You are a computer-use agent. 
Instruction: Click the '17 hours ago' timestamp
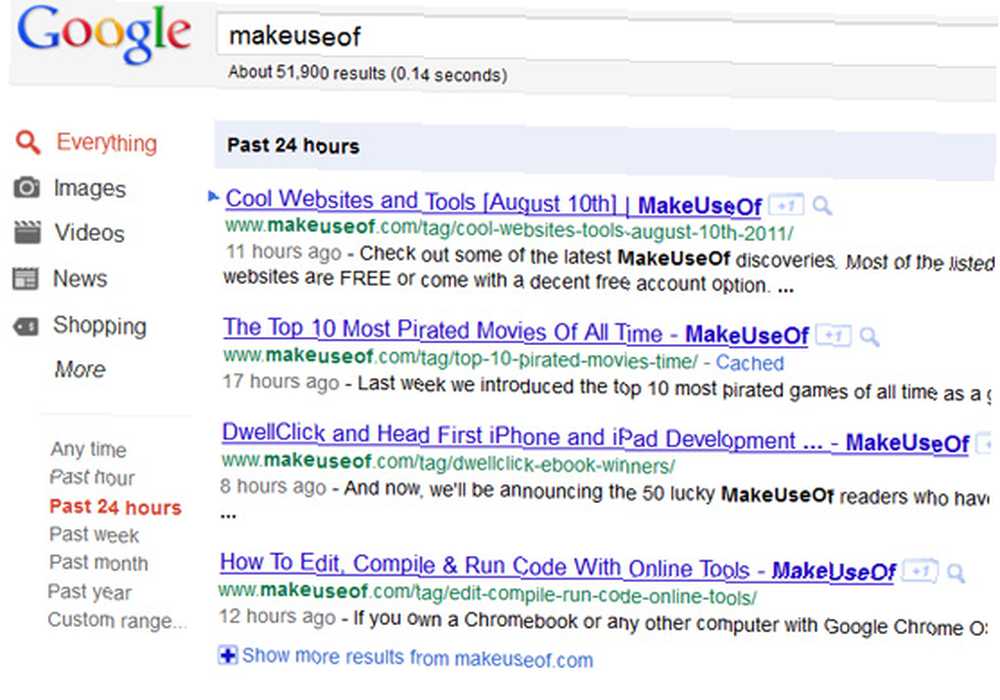[281, 382]
